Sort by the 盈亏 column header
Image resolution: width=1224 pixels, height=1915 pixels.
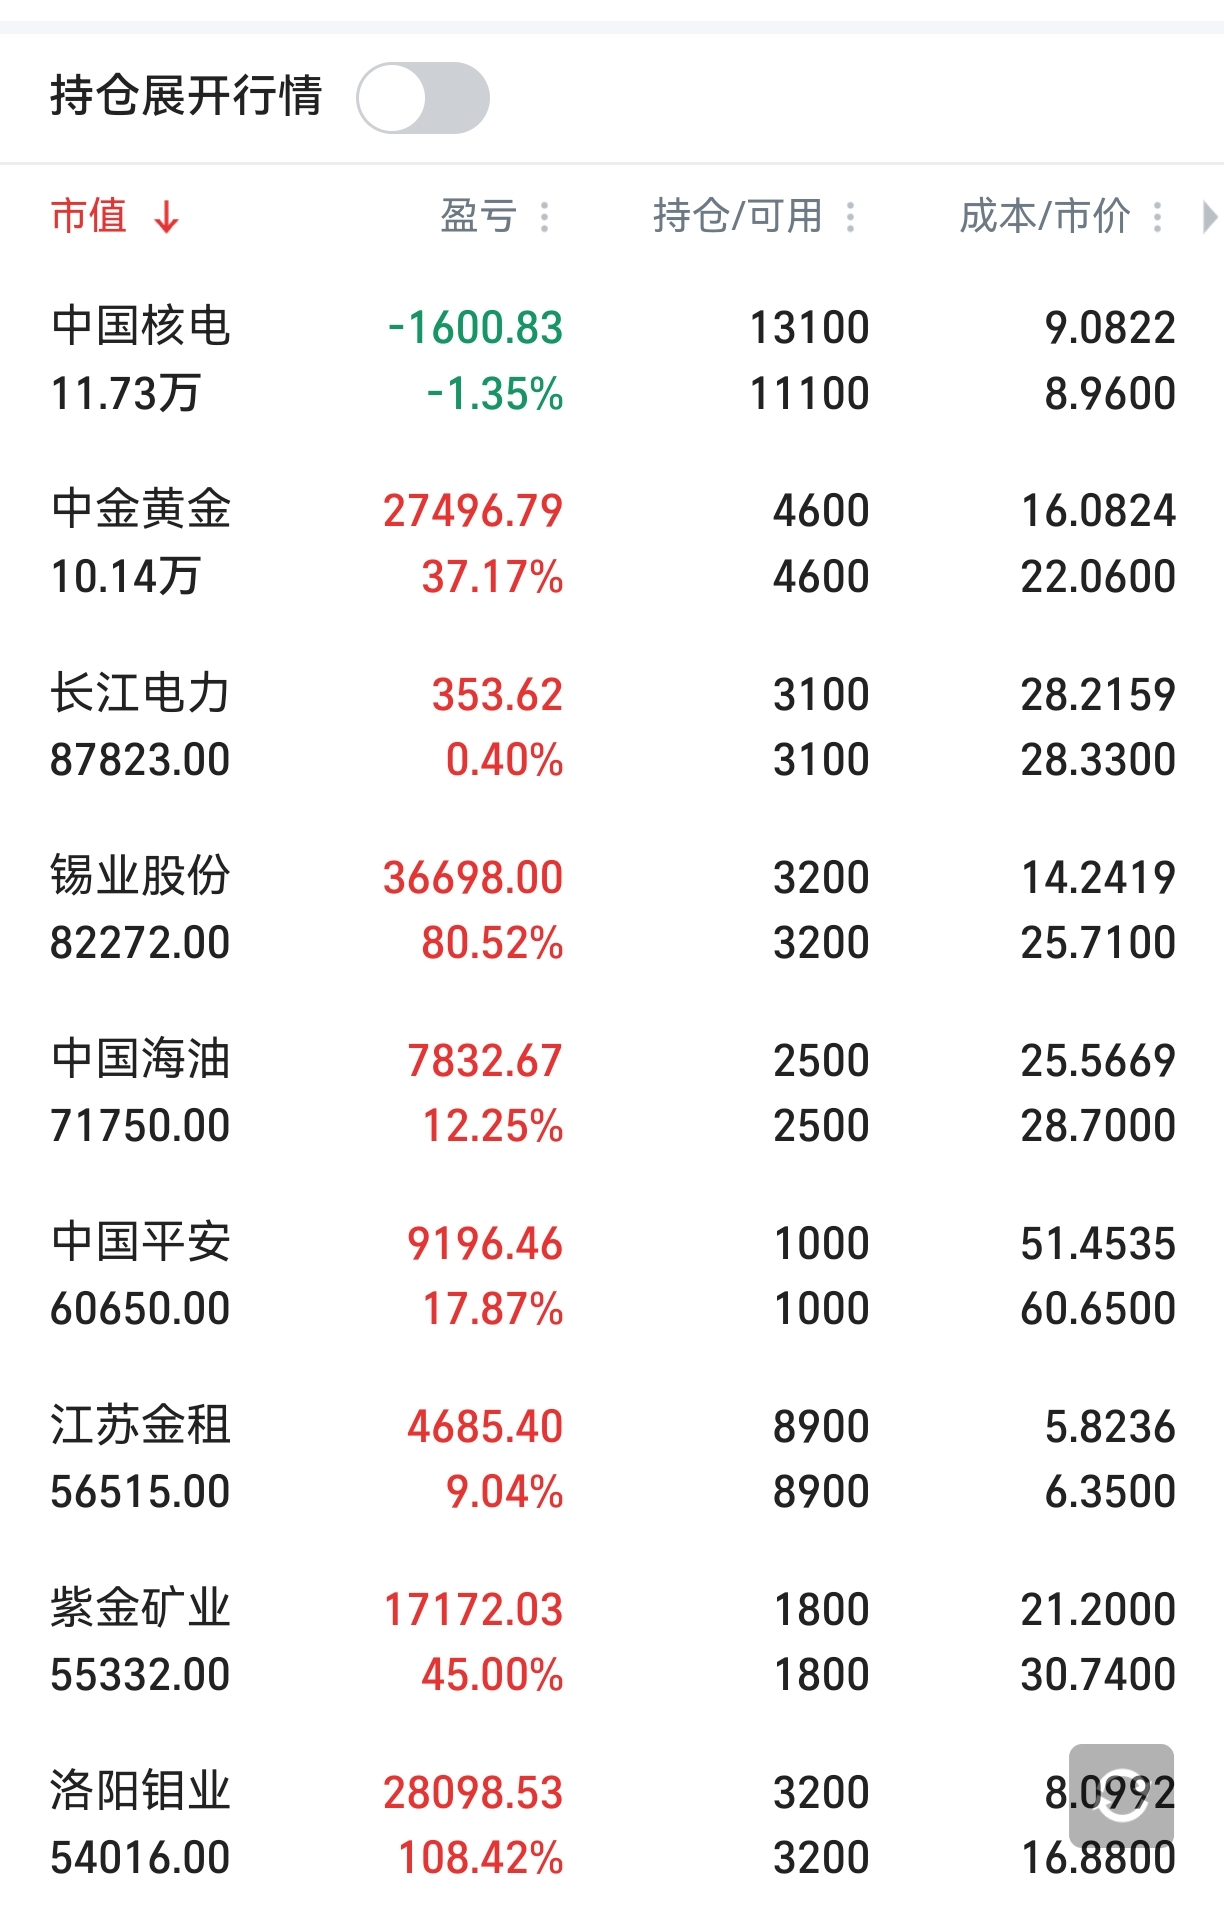tap(478, 216)
